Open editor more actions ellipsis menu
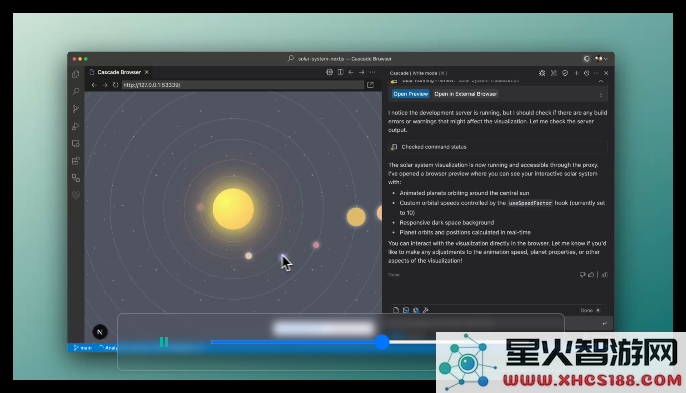686x393 pixels. click(x=372, y=72)
